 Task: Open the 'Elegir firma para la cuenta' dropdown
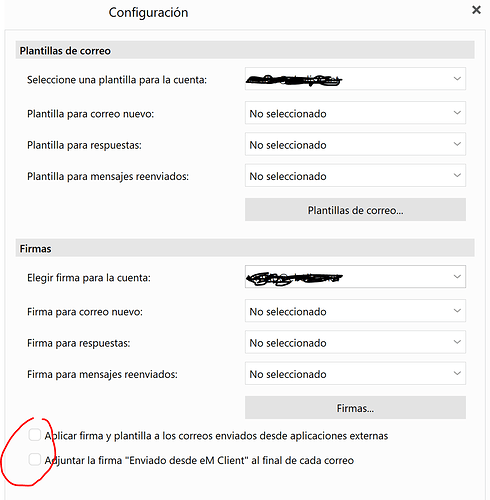pyautogui.click(x=355, y=277)
